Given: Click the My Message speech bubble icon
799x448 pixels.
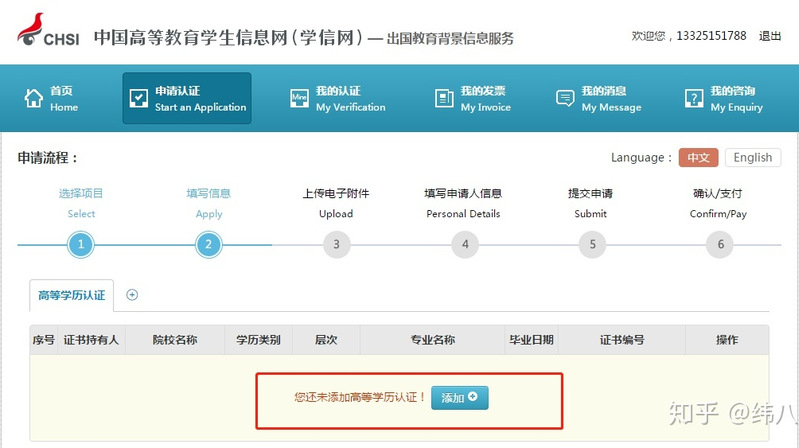Looking at the screenshot, I should 565,98.
